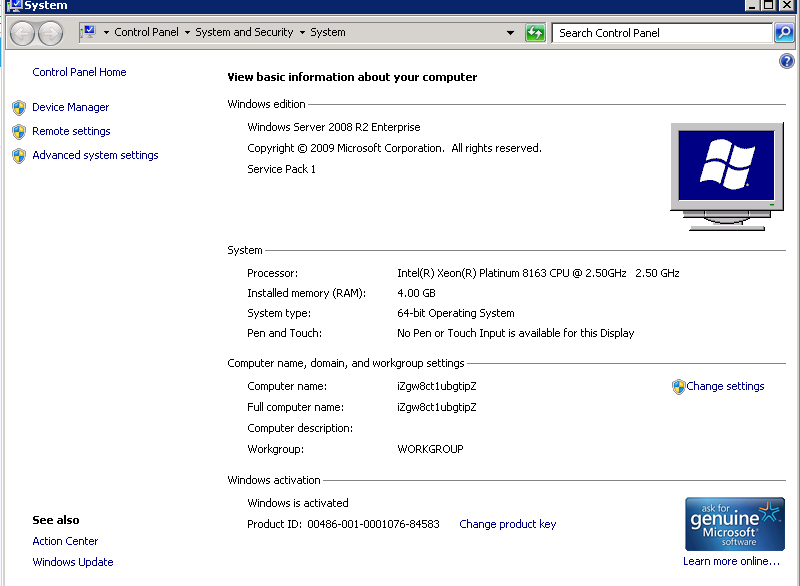The width and height of the screenshot is (800, 586).
Task: Expand the chevron after System and Security
Action: tap(304, 32)
